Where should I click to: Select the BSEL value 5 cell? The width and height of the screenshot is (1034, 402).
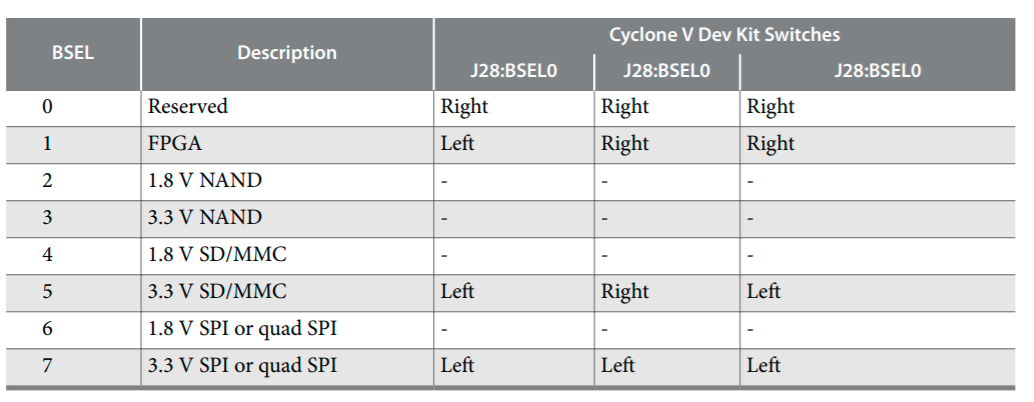[47, 292]
